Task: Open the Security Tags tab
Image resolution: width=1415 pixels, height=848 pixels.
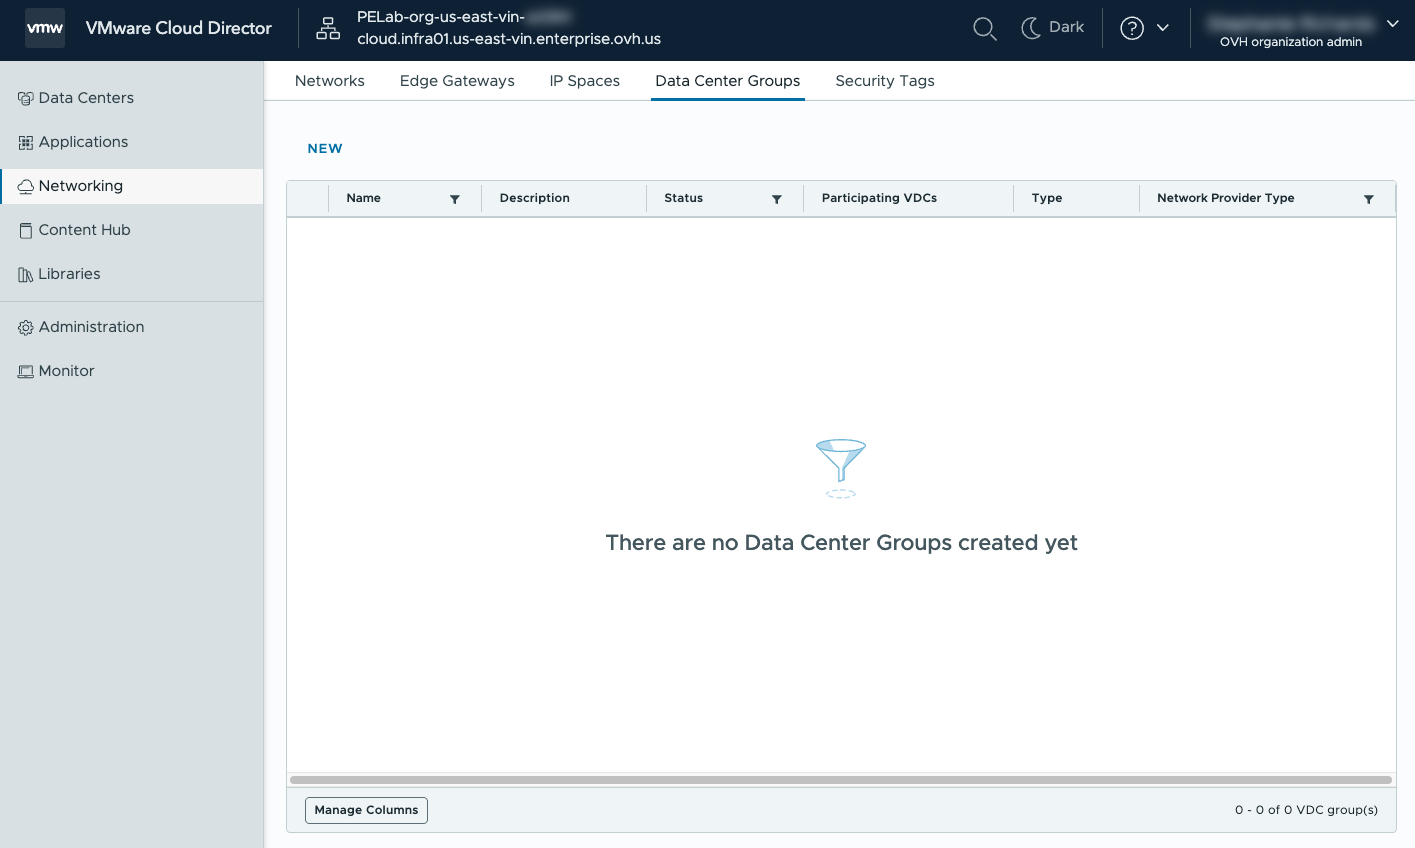Action: point(885,81)
